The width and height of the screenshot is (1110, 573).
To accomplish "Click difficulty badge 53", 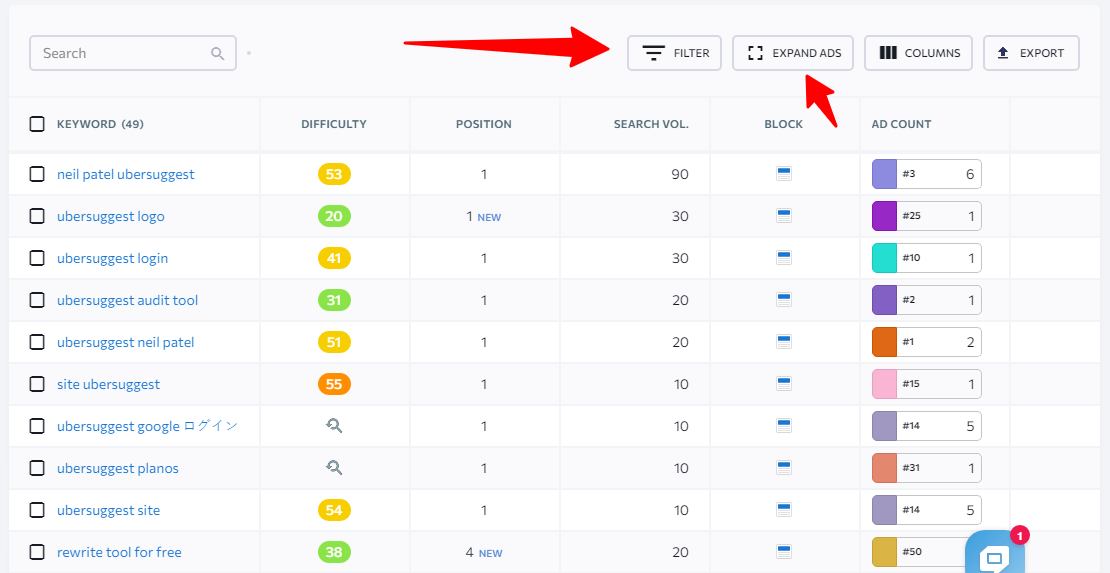I will 334,174.
